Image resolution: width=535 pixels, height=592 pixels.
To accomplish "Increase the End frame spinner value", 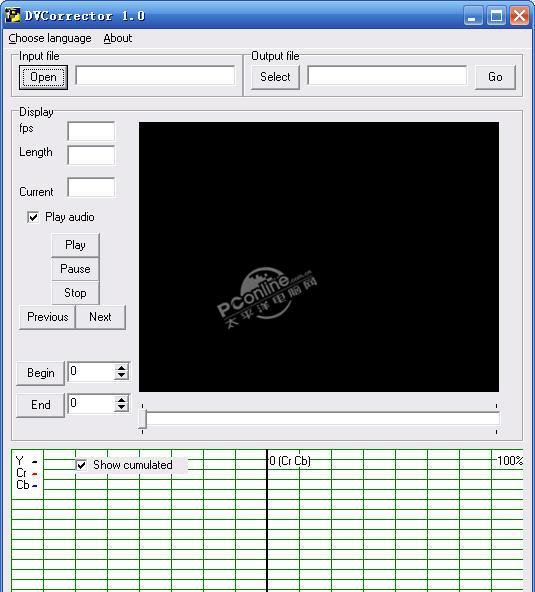I will click(x=121, y=400).
